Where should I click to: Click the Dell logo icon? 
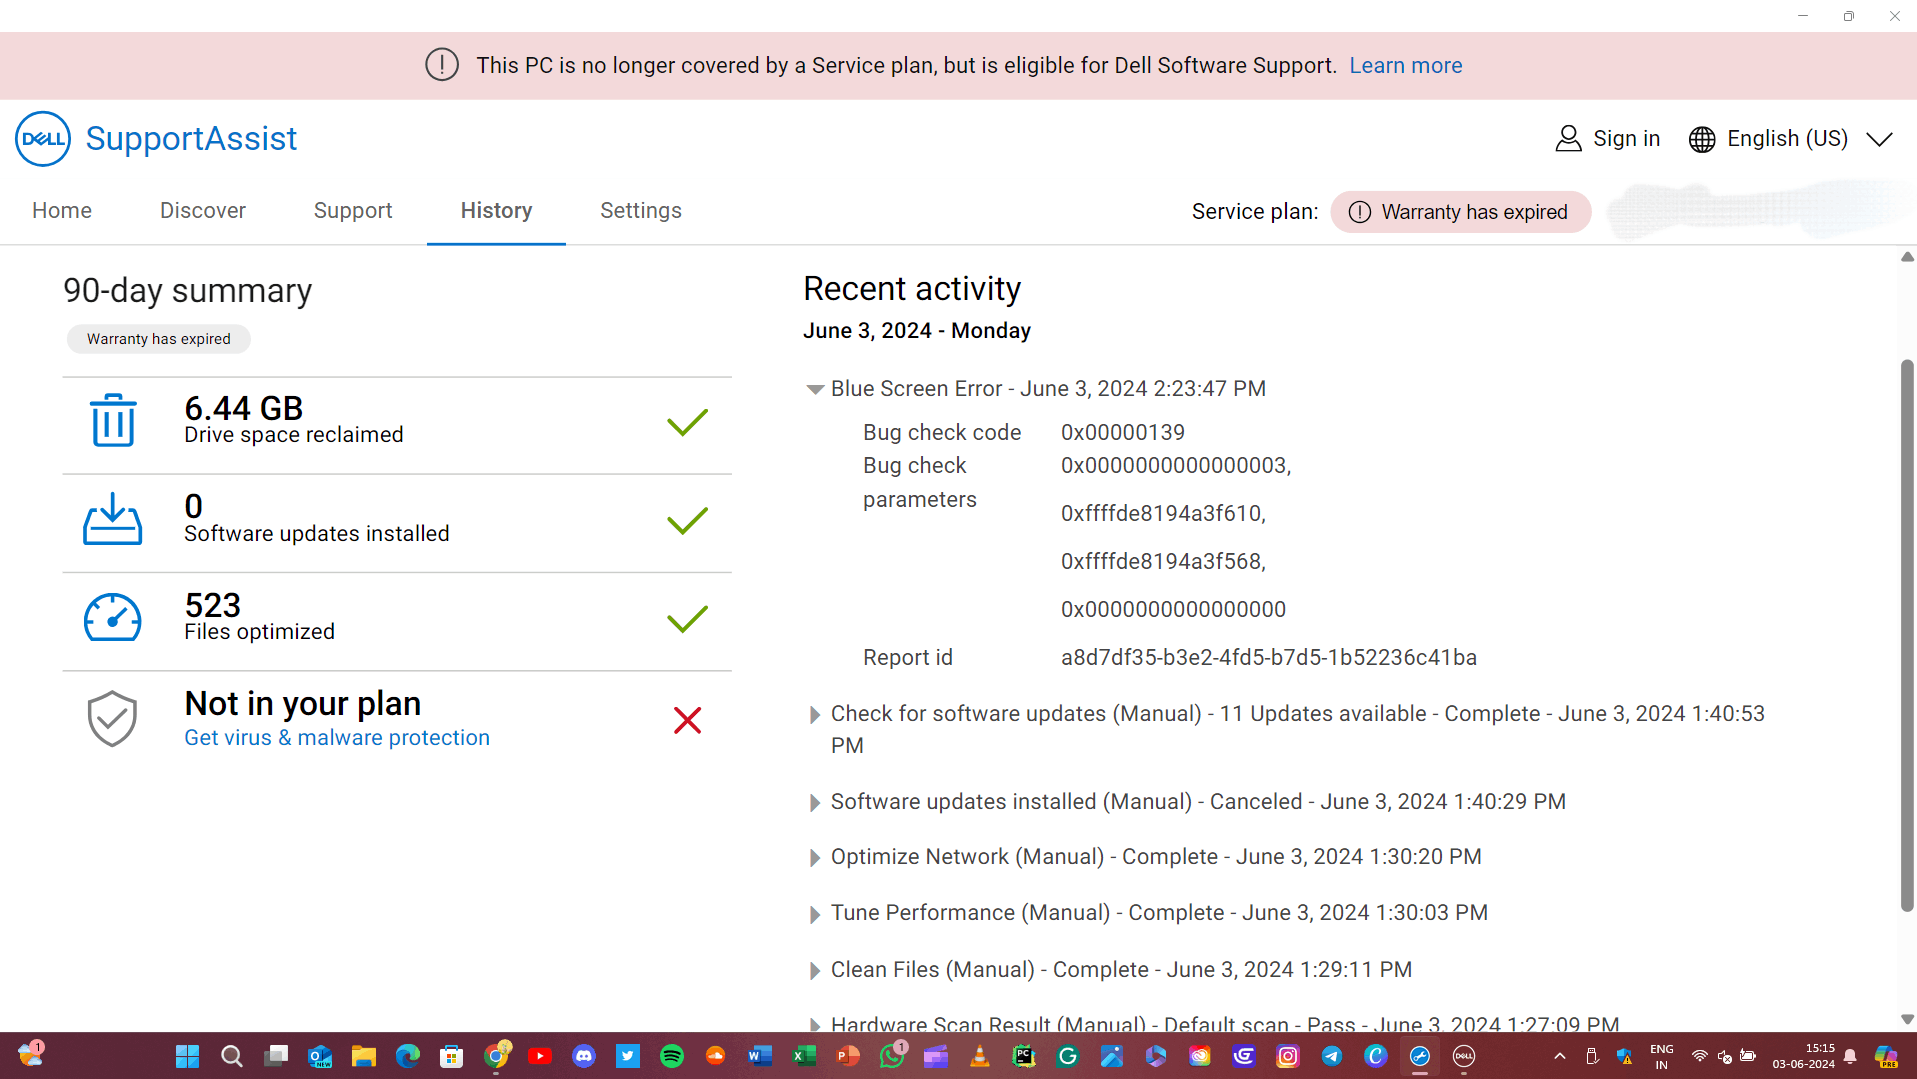point(43,139)
